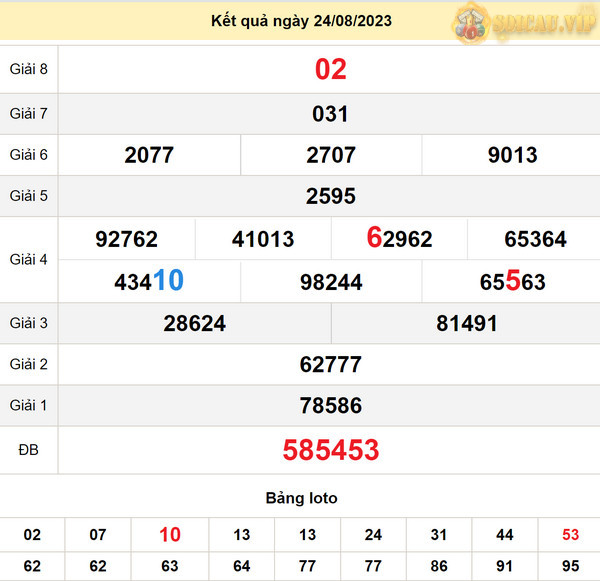The height and width of the screenshot is (581, 600).
Task: Select the Giải 1 number 78586
Action: point(330,406)
